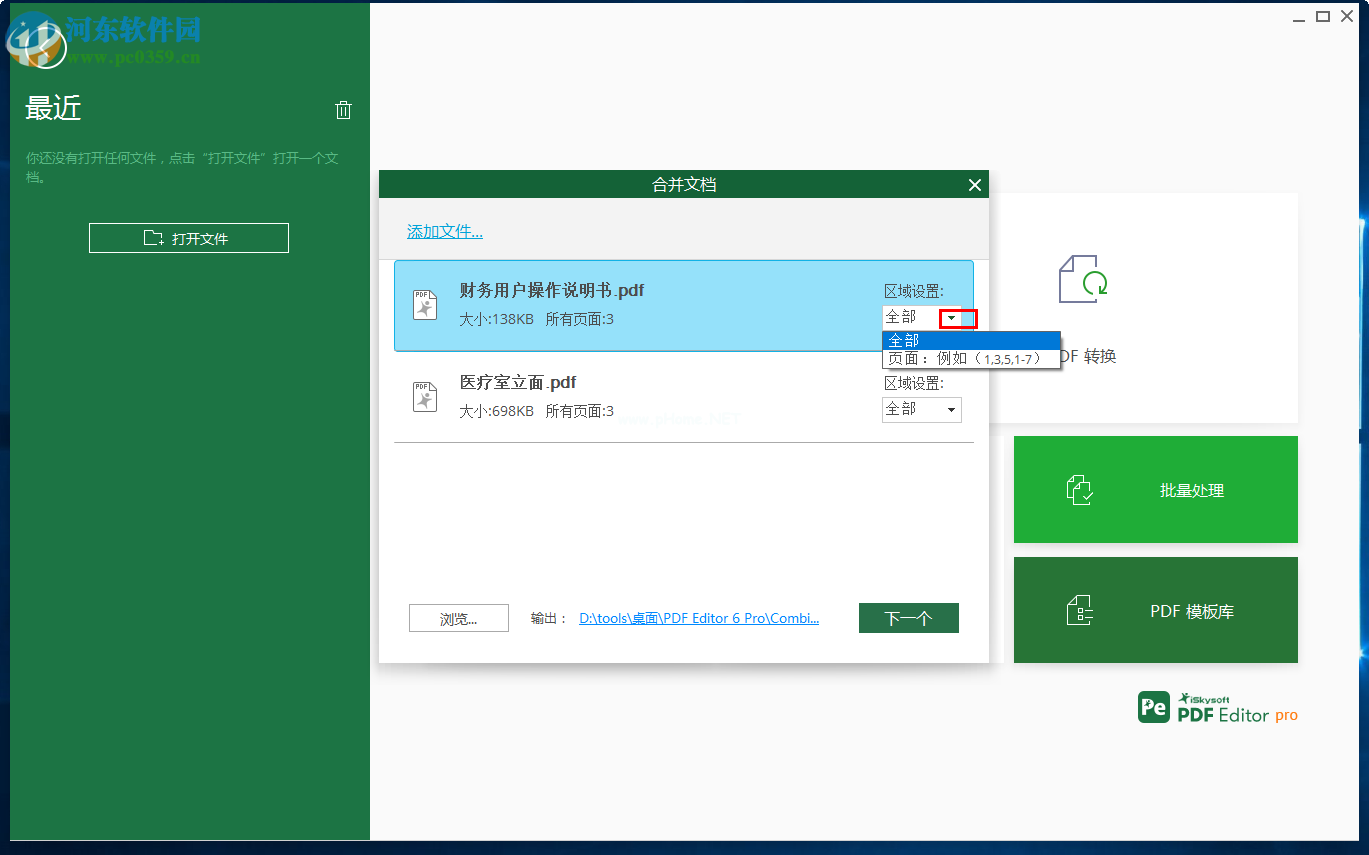Screen dimensions: 1369x855
Task: Select the 医疗室立面.pdf file name
Action: click(x=518, y=383)
